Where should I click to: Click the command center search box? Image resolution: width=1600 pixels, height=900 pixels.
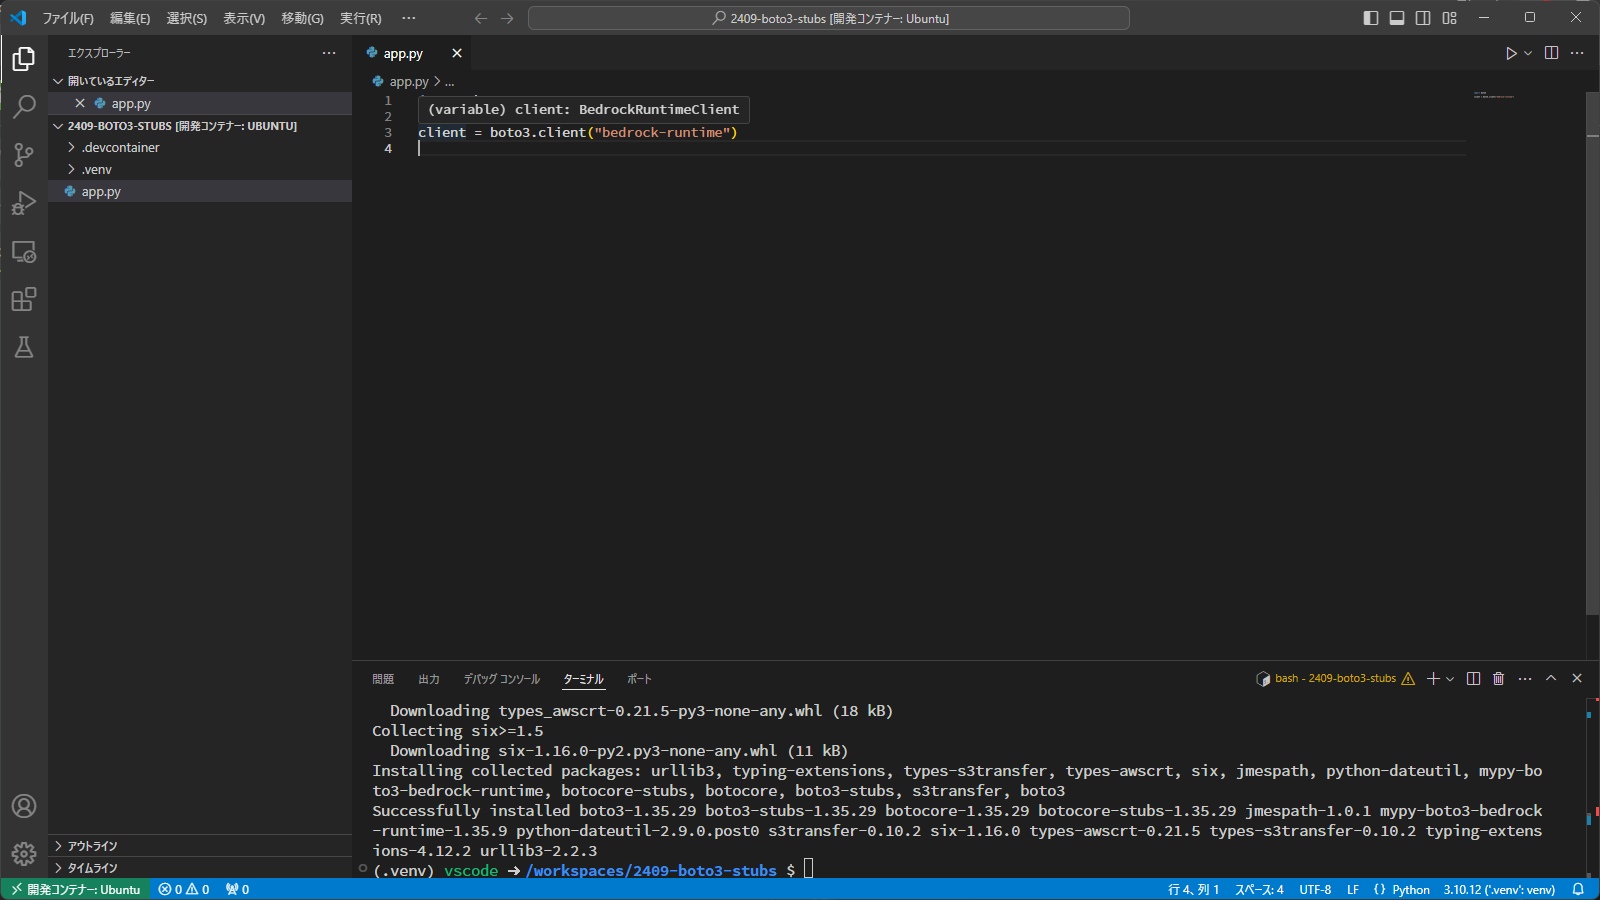point(829,18)
